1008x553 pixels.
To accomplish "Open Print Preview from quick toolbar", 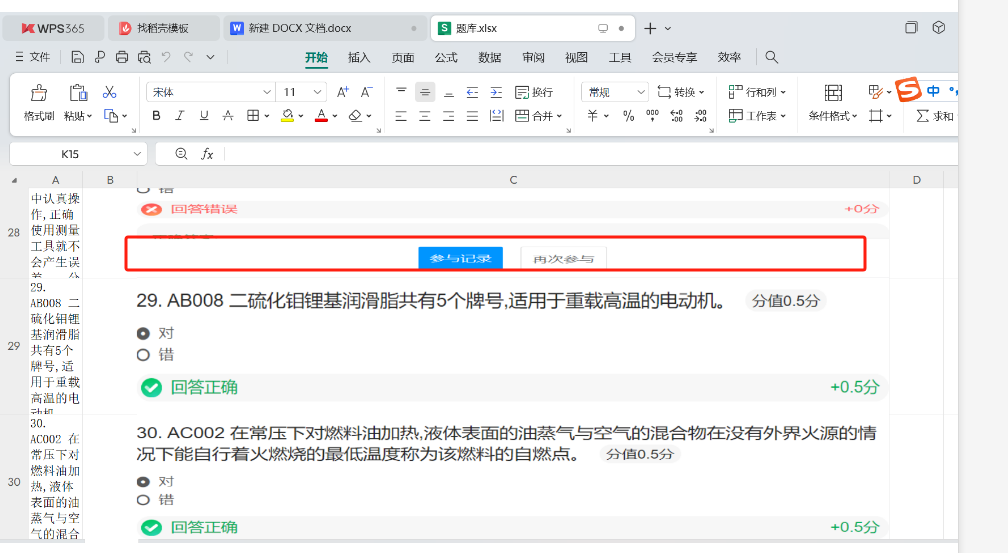I will pos(144,57).
